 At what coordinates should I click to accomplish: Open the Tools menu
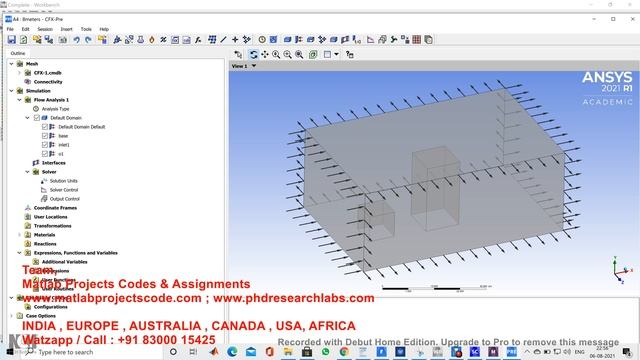[x=86, y=29]
